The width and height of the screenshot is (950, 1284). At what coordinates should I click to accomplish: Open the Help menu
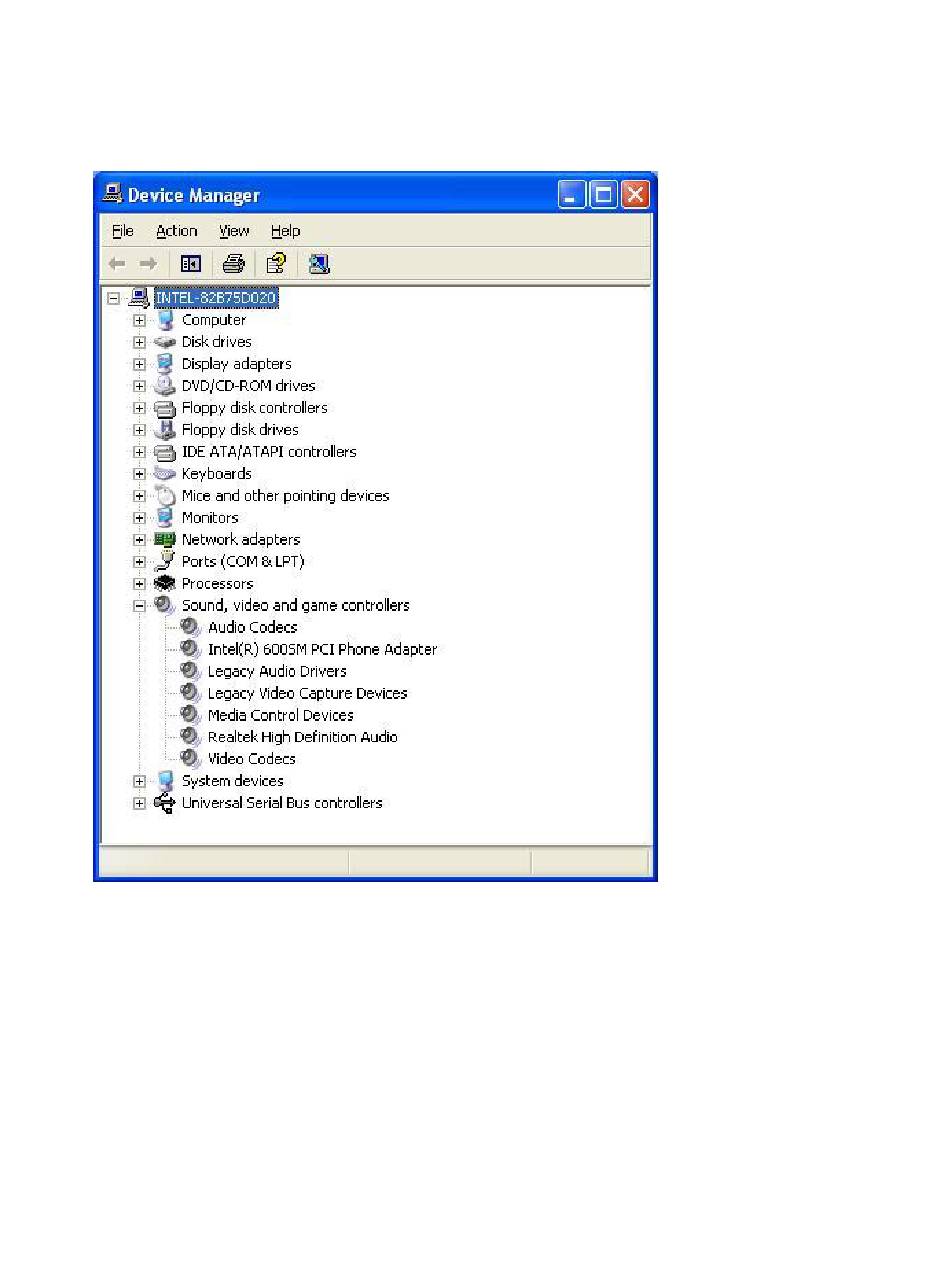(x=285, y=231)
